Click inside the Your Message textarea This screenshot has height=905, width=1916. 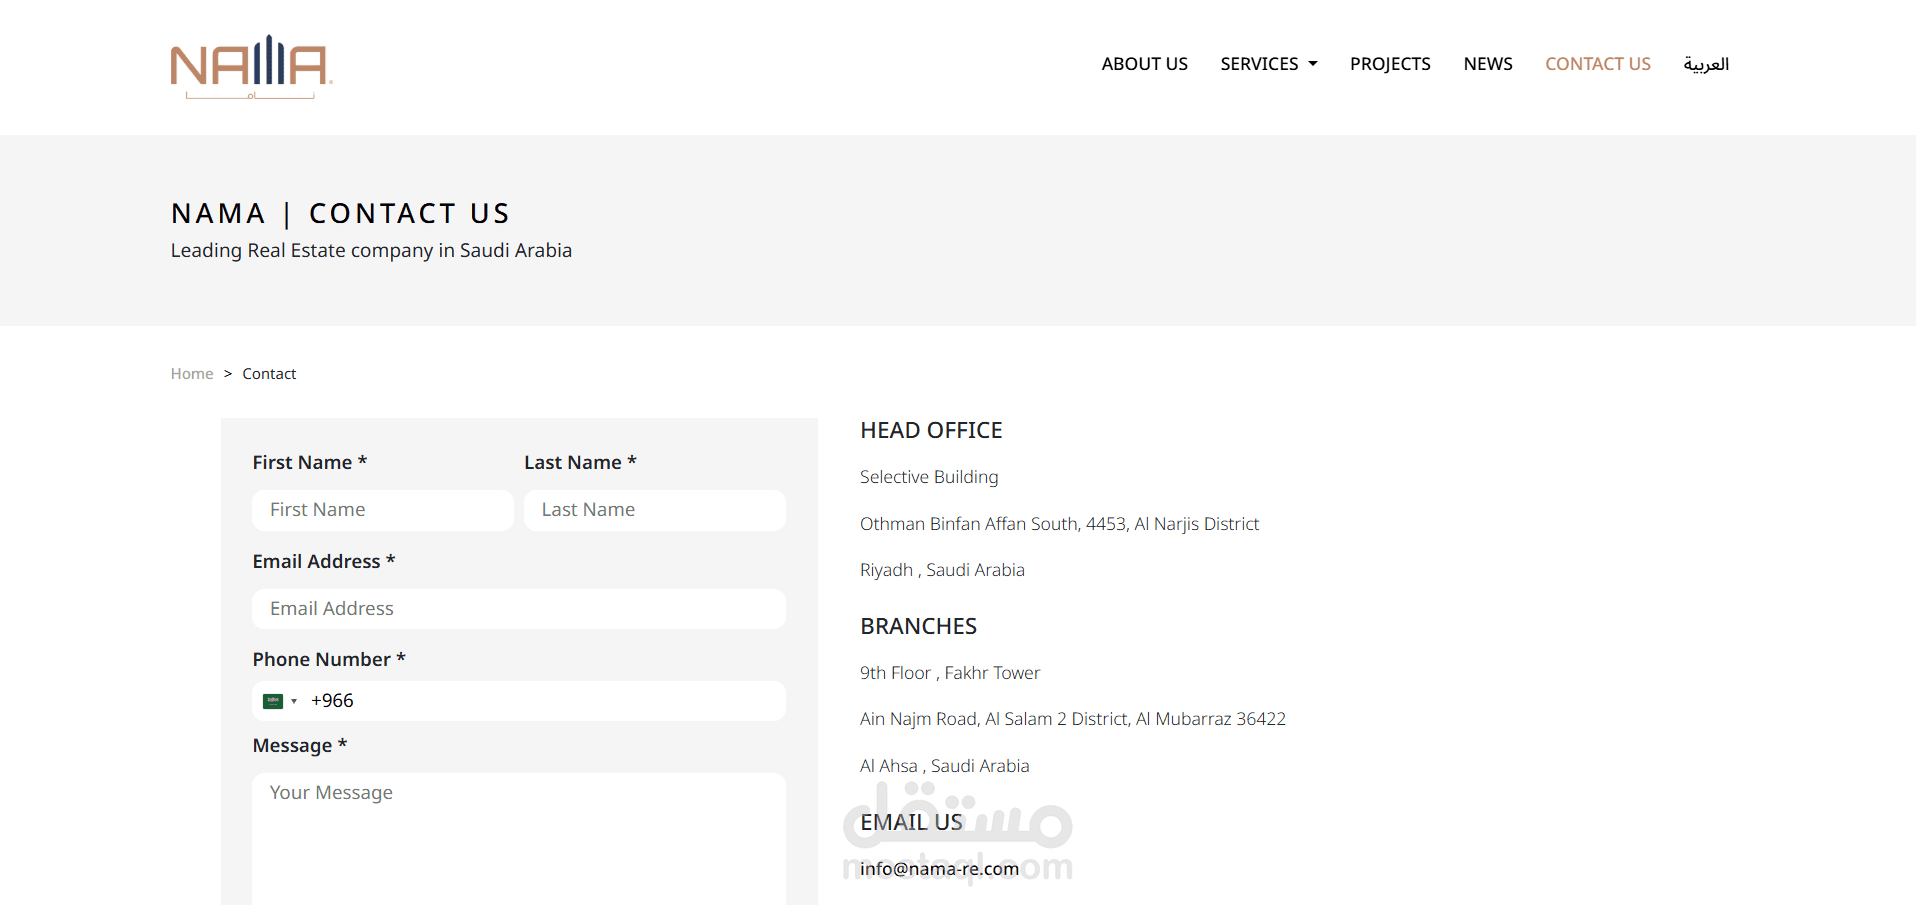tap(519, 838)
